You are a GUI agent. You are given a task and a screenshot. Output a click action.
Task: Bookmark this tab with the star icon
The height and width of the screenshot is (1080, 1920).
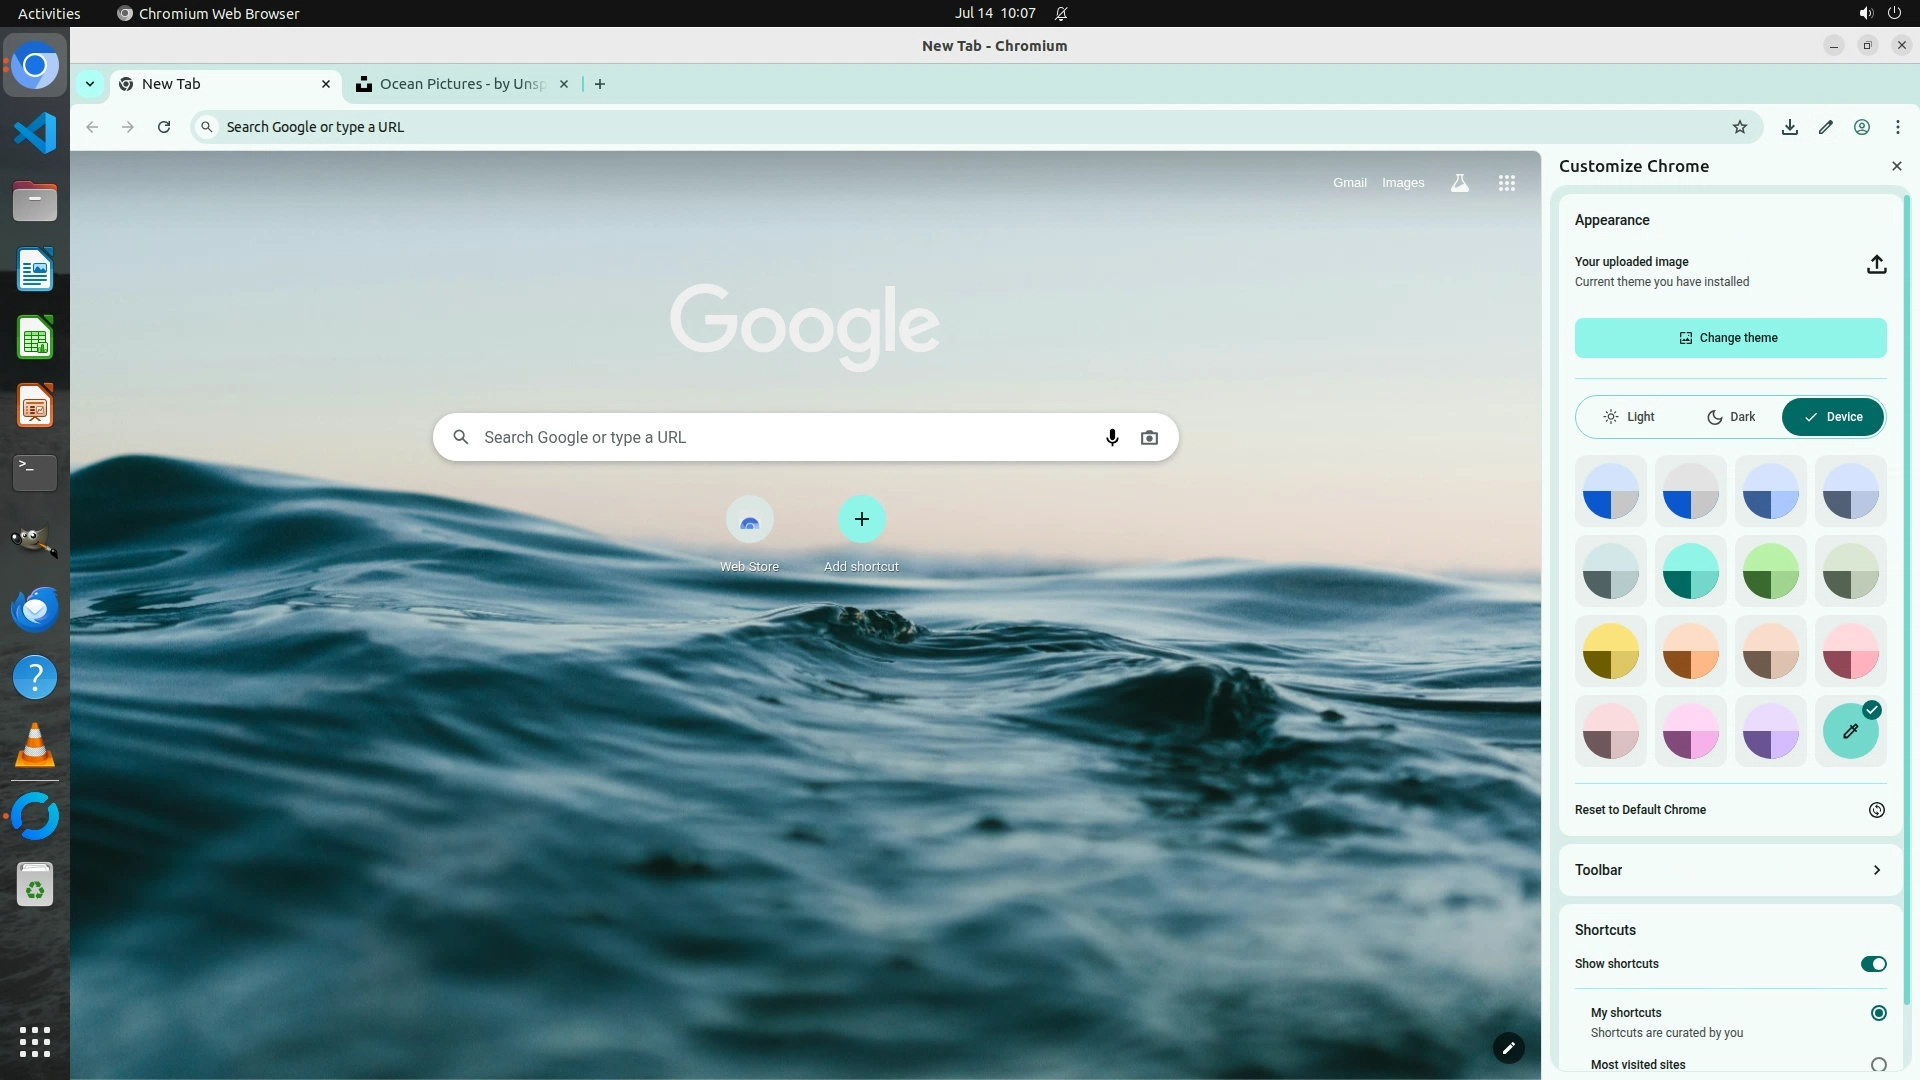(1739, 127)
